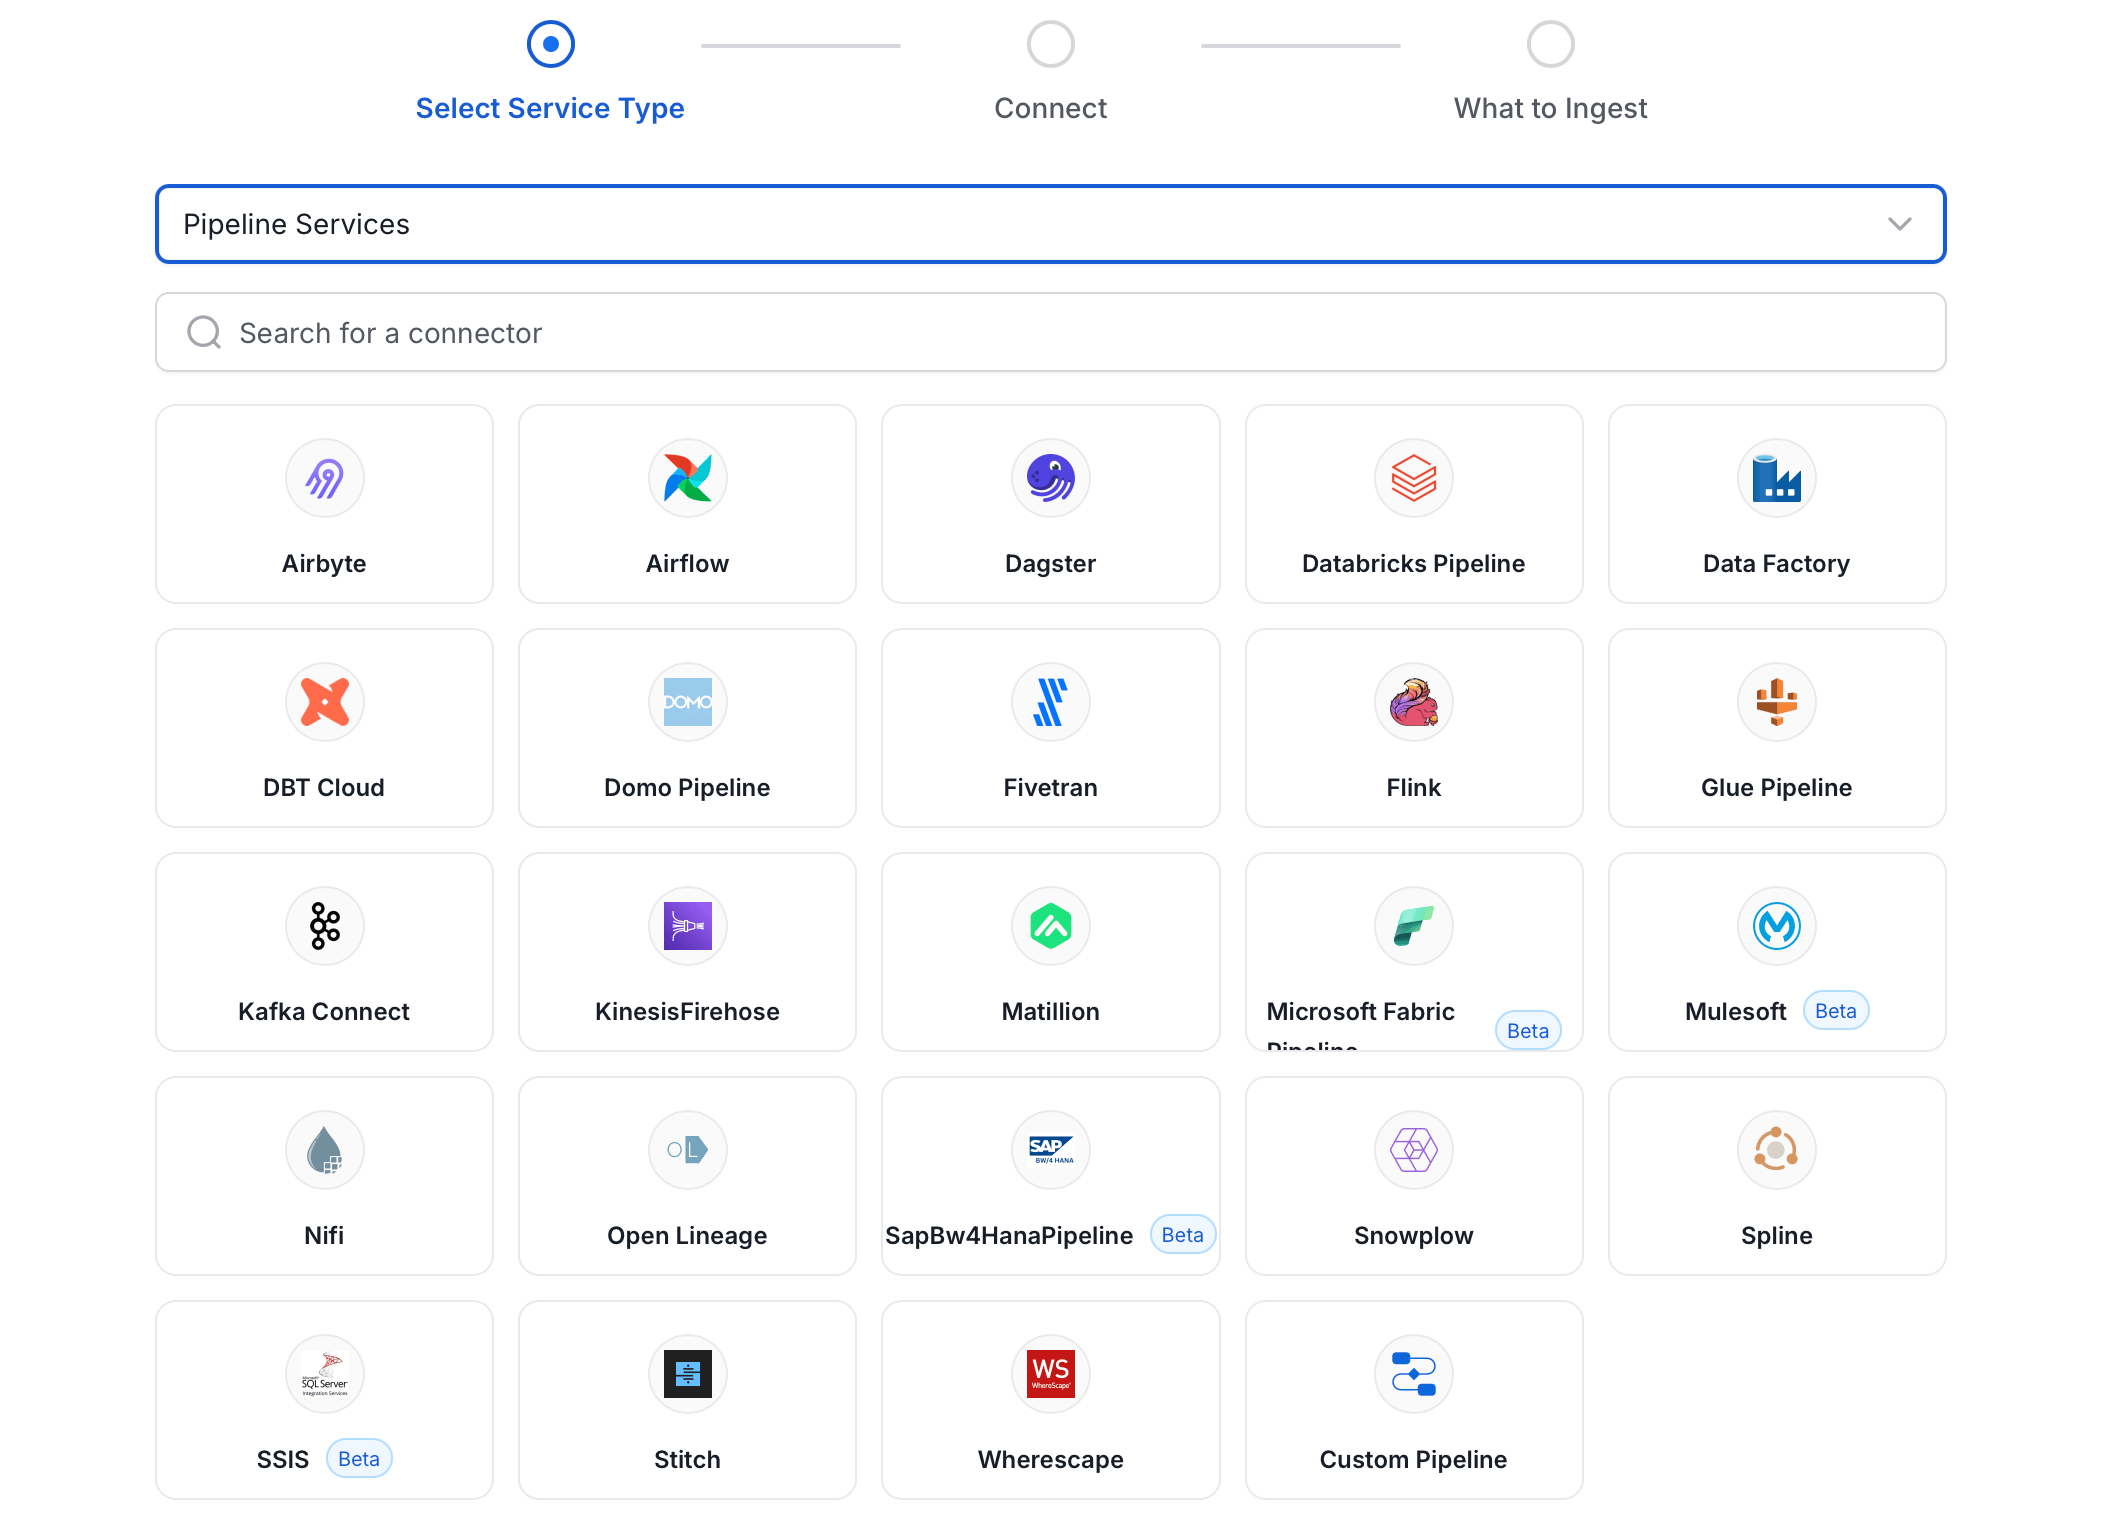
Task: Click the Fivetran label
Action: pos(1050,788)
